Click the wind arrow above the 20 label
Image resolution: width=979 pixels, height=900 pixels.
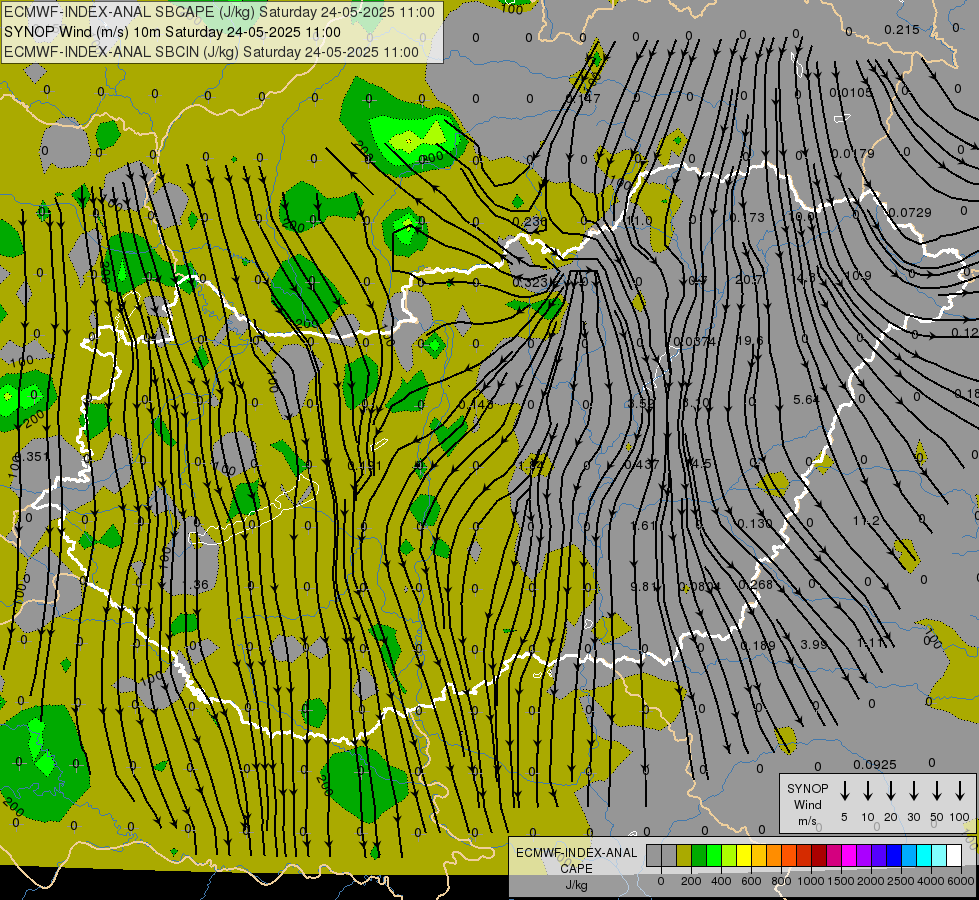891,790
